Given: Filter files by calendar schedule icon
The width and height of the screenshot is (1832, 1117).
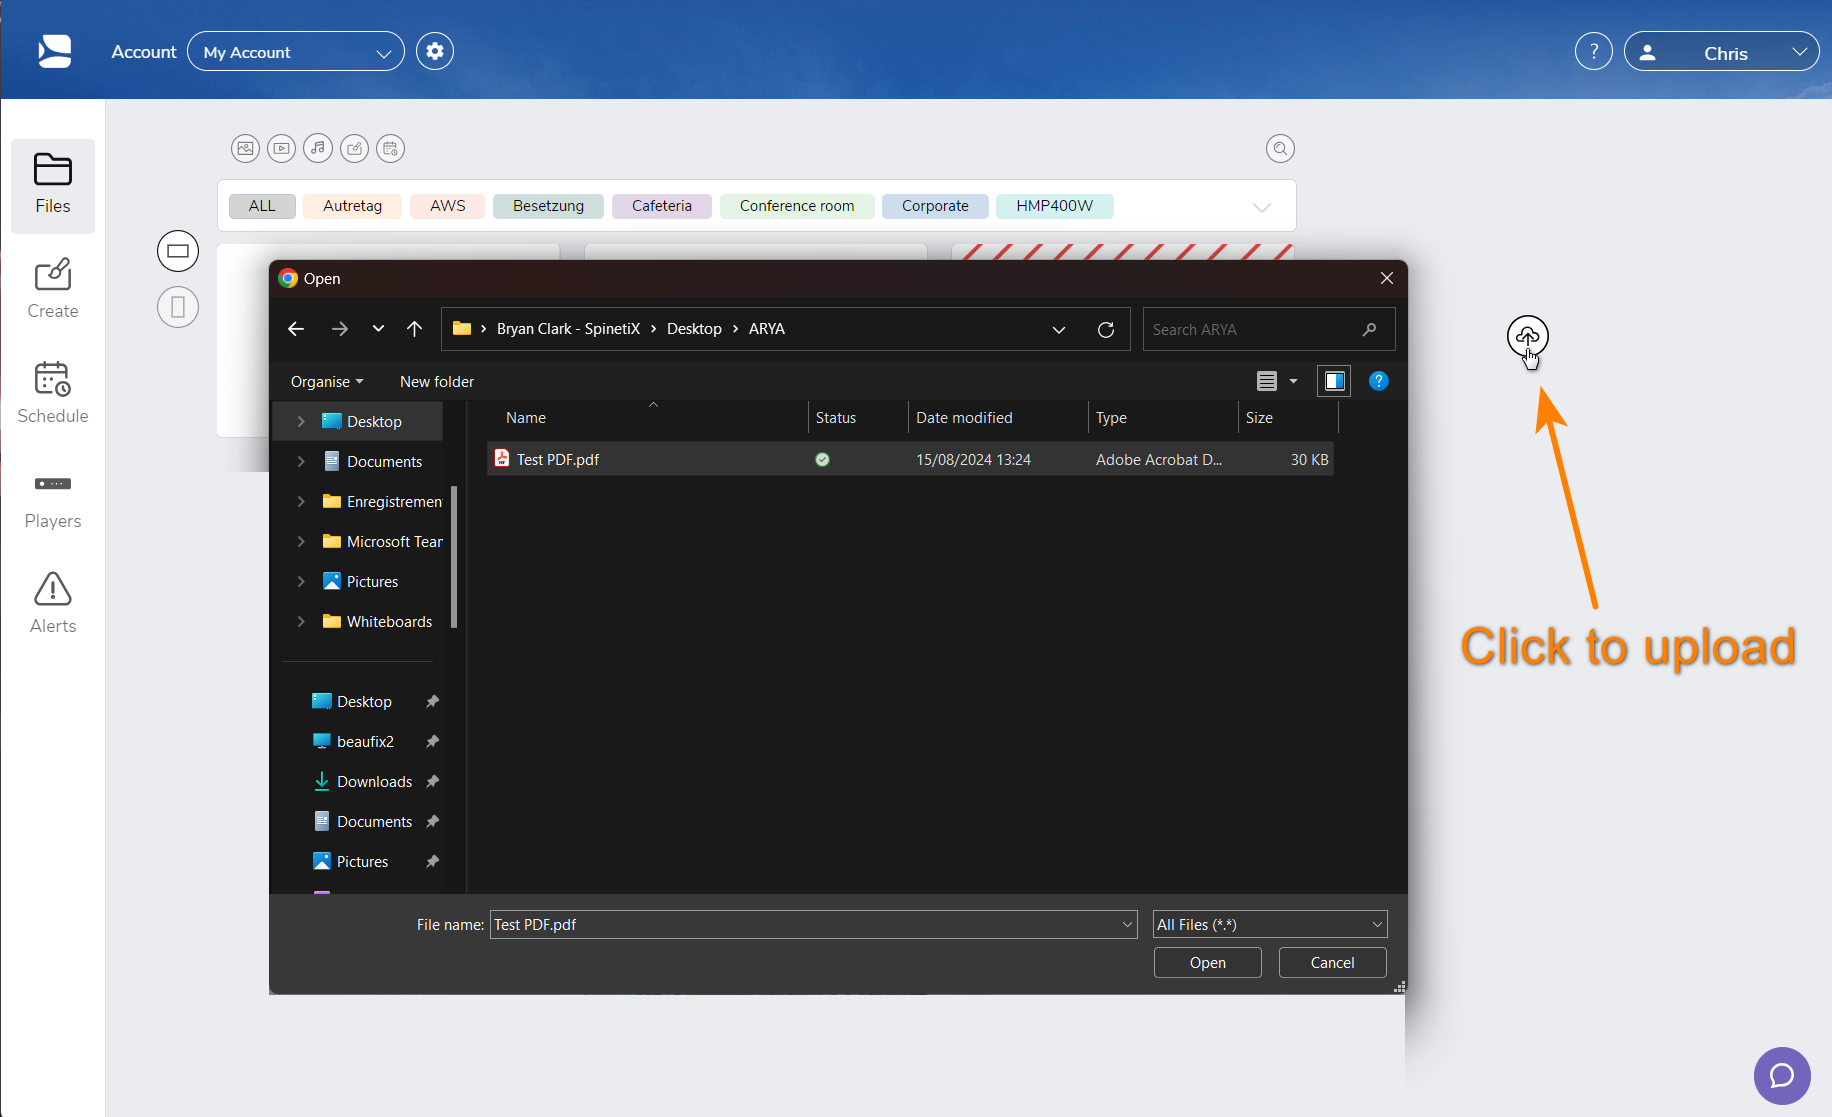Looking at the screenshot, I should coord(391,149).
